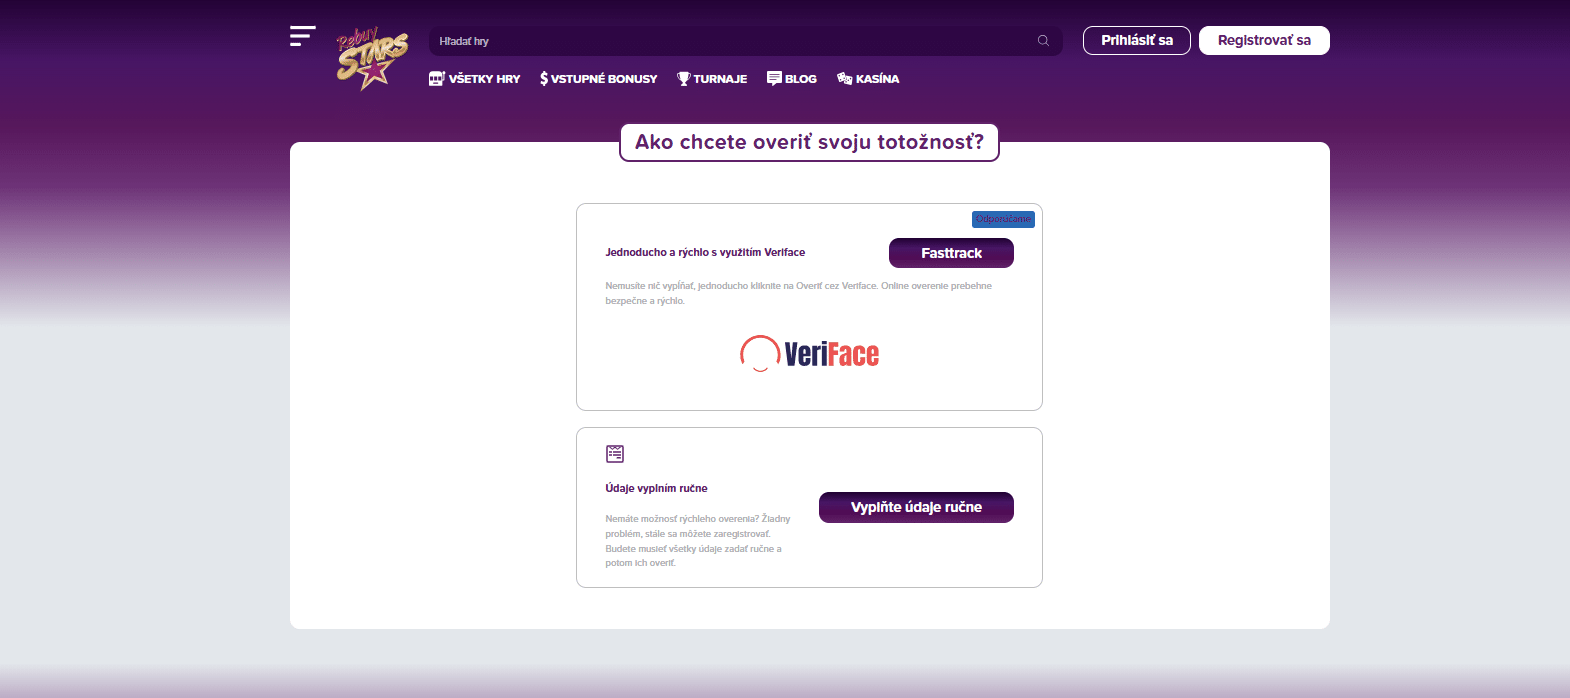Click the Rebuy Stars logo
Viewport: 1570px width, 698px height.
click(372, 59)
